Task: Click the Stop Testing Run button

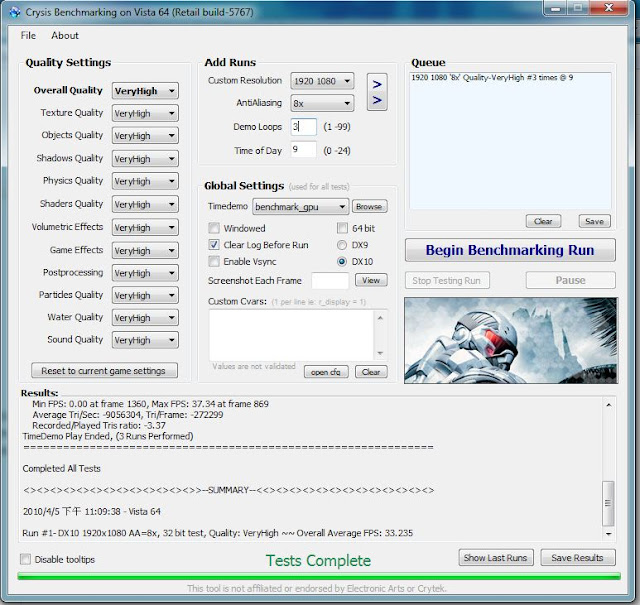Action: [447, 280]
